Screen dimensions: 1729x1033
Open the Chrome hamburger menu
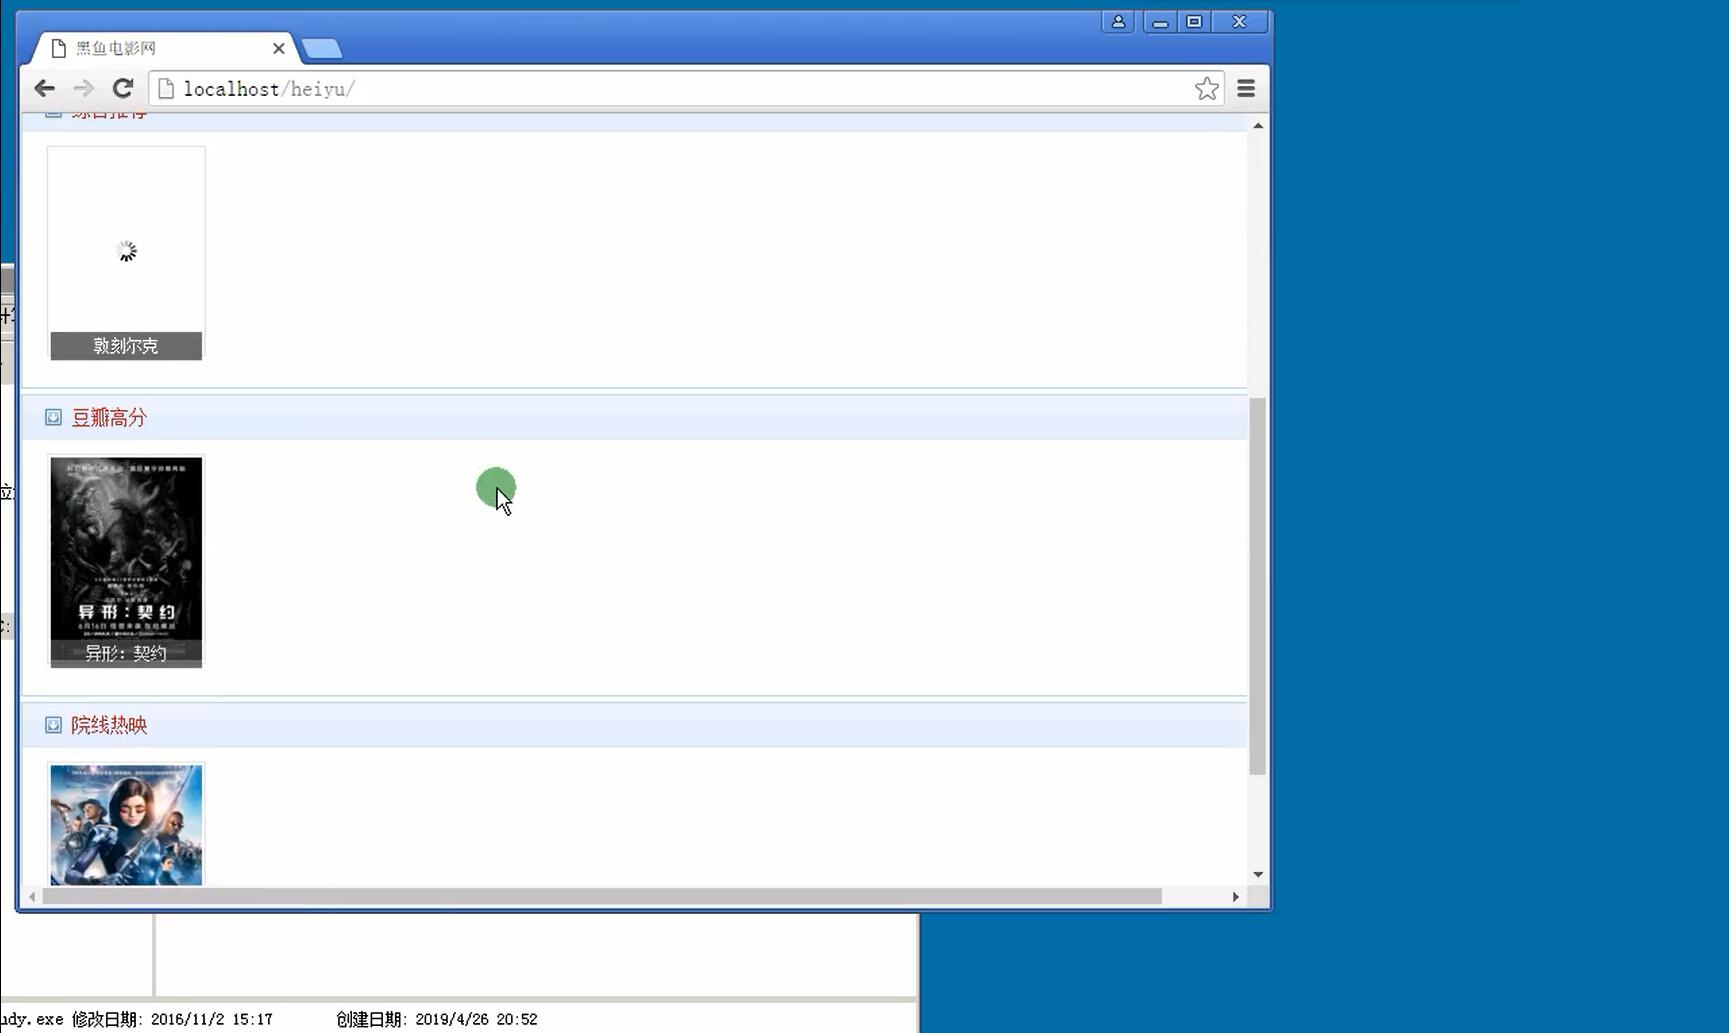pyautogui.click(x=1246, y=88)
